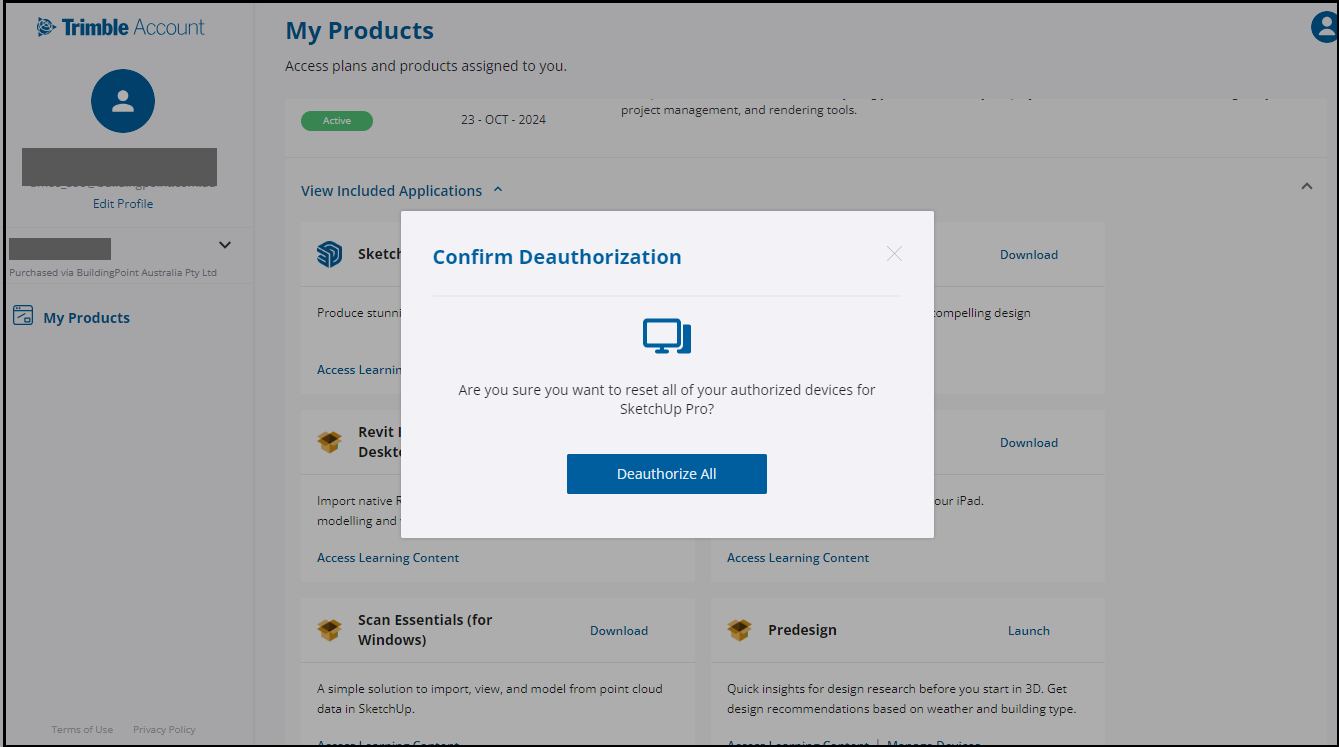
Task: Open Access Learning Content under Revit Importer
Action: click(x=388, y=558)
